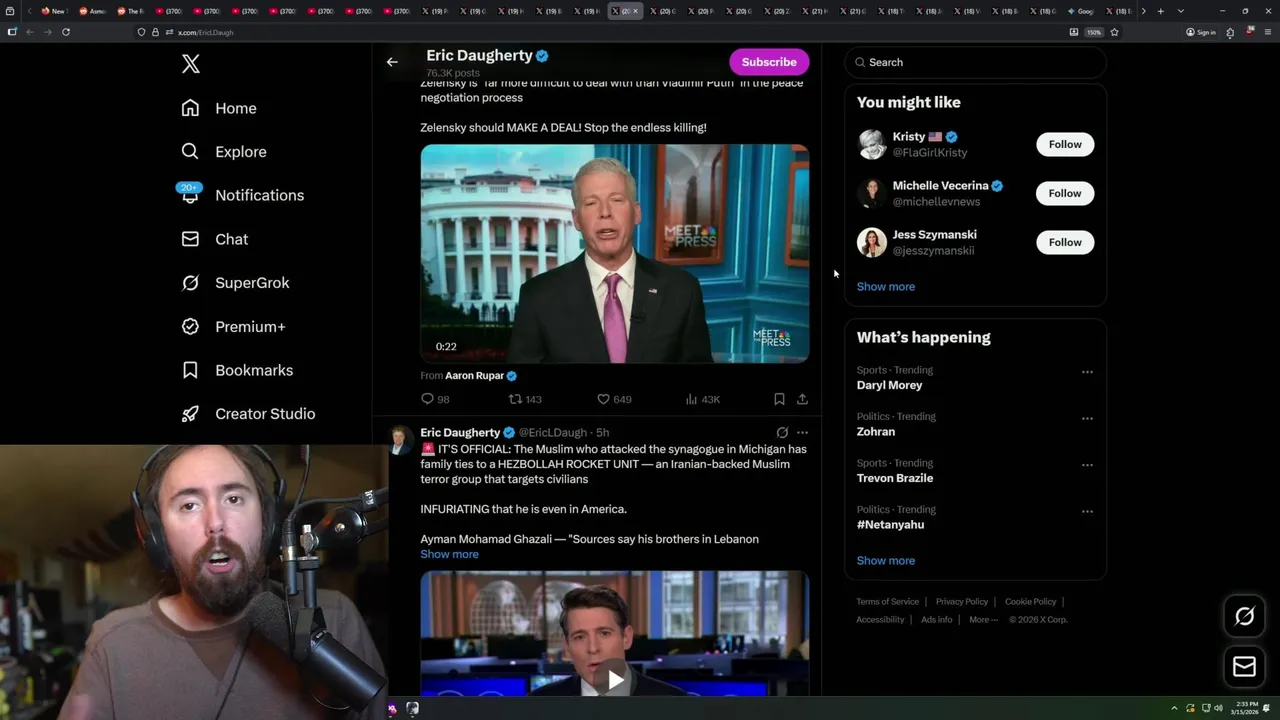View analytics of post with 43K views
Screen dimensions: 1280x720
[x=702, y=399]
